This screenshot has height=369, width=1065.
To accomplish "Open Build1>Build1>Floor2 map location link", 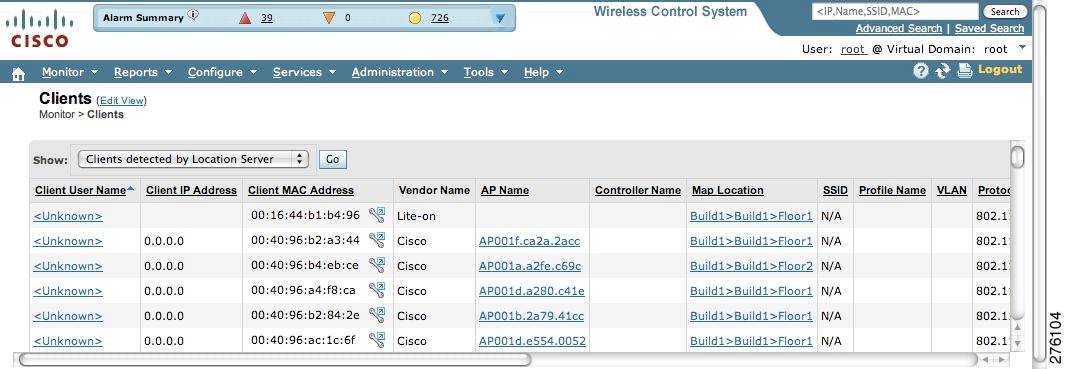I will pyautogui.click(x=751, y=266).
